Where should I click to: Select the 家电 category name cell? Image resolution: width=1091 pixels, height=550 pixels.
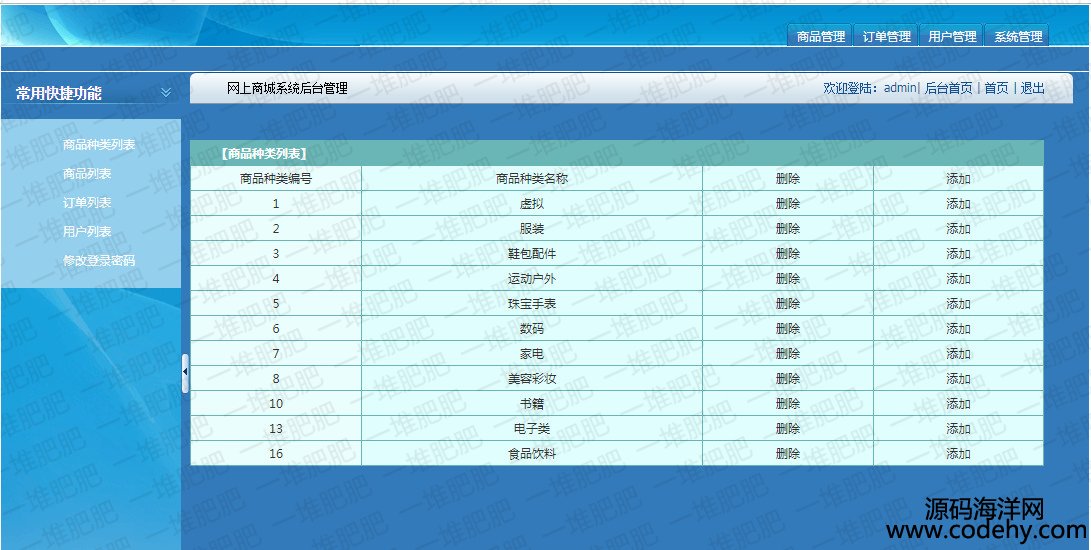pyautogui.click(x=532, y=354)
